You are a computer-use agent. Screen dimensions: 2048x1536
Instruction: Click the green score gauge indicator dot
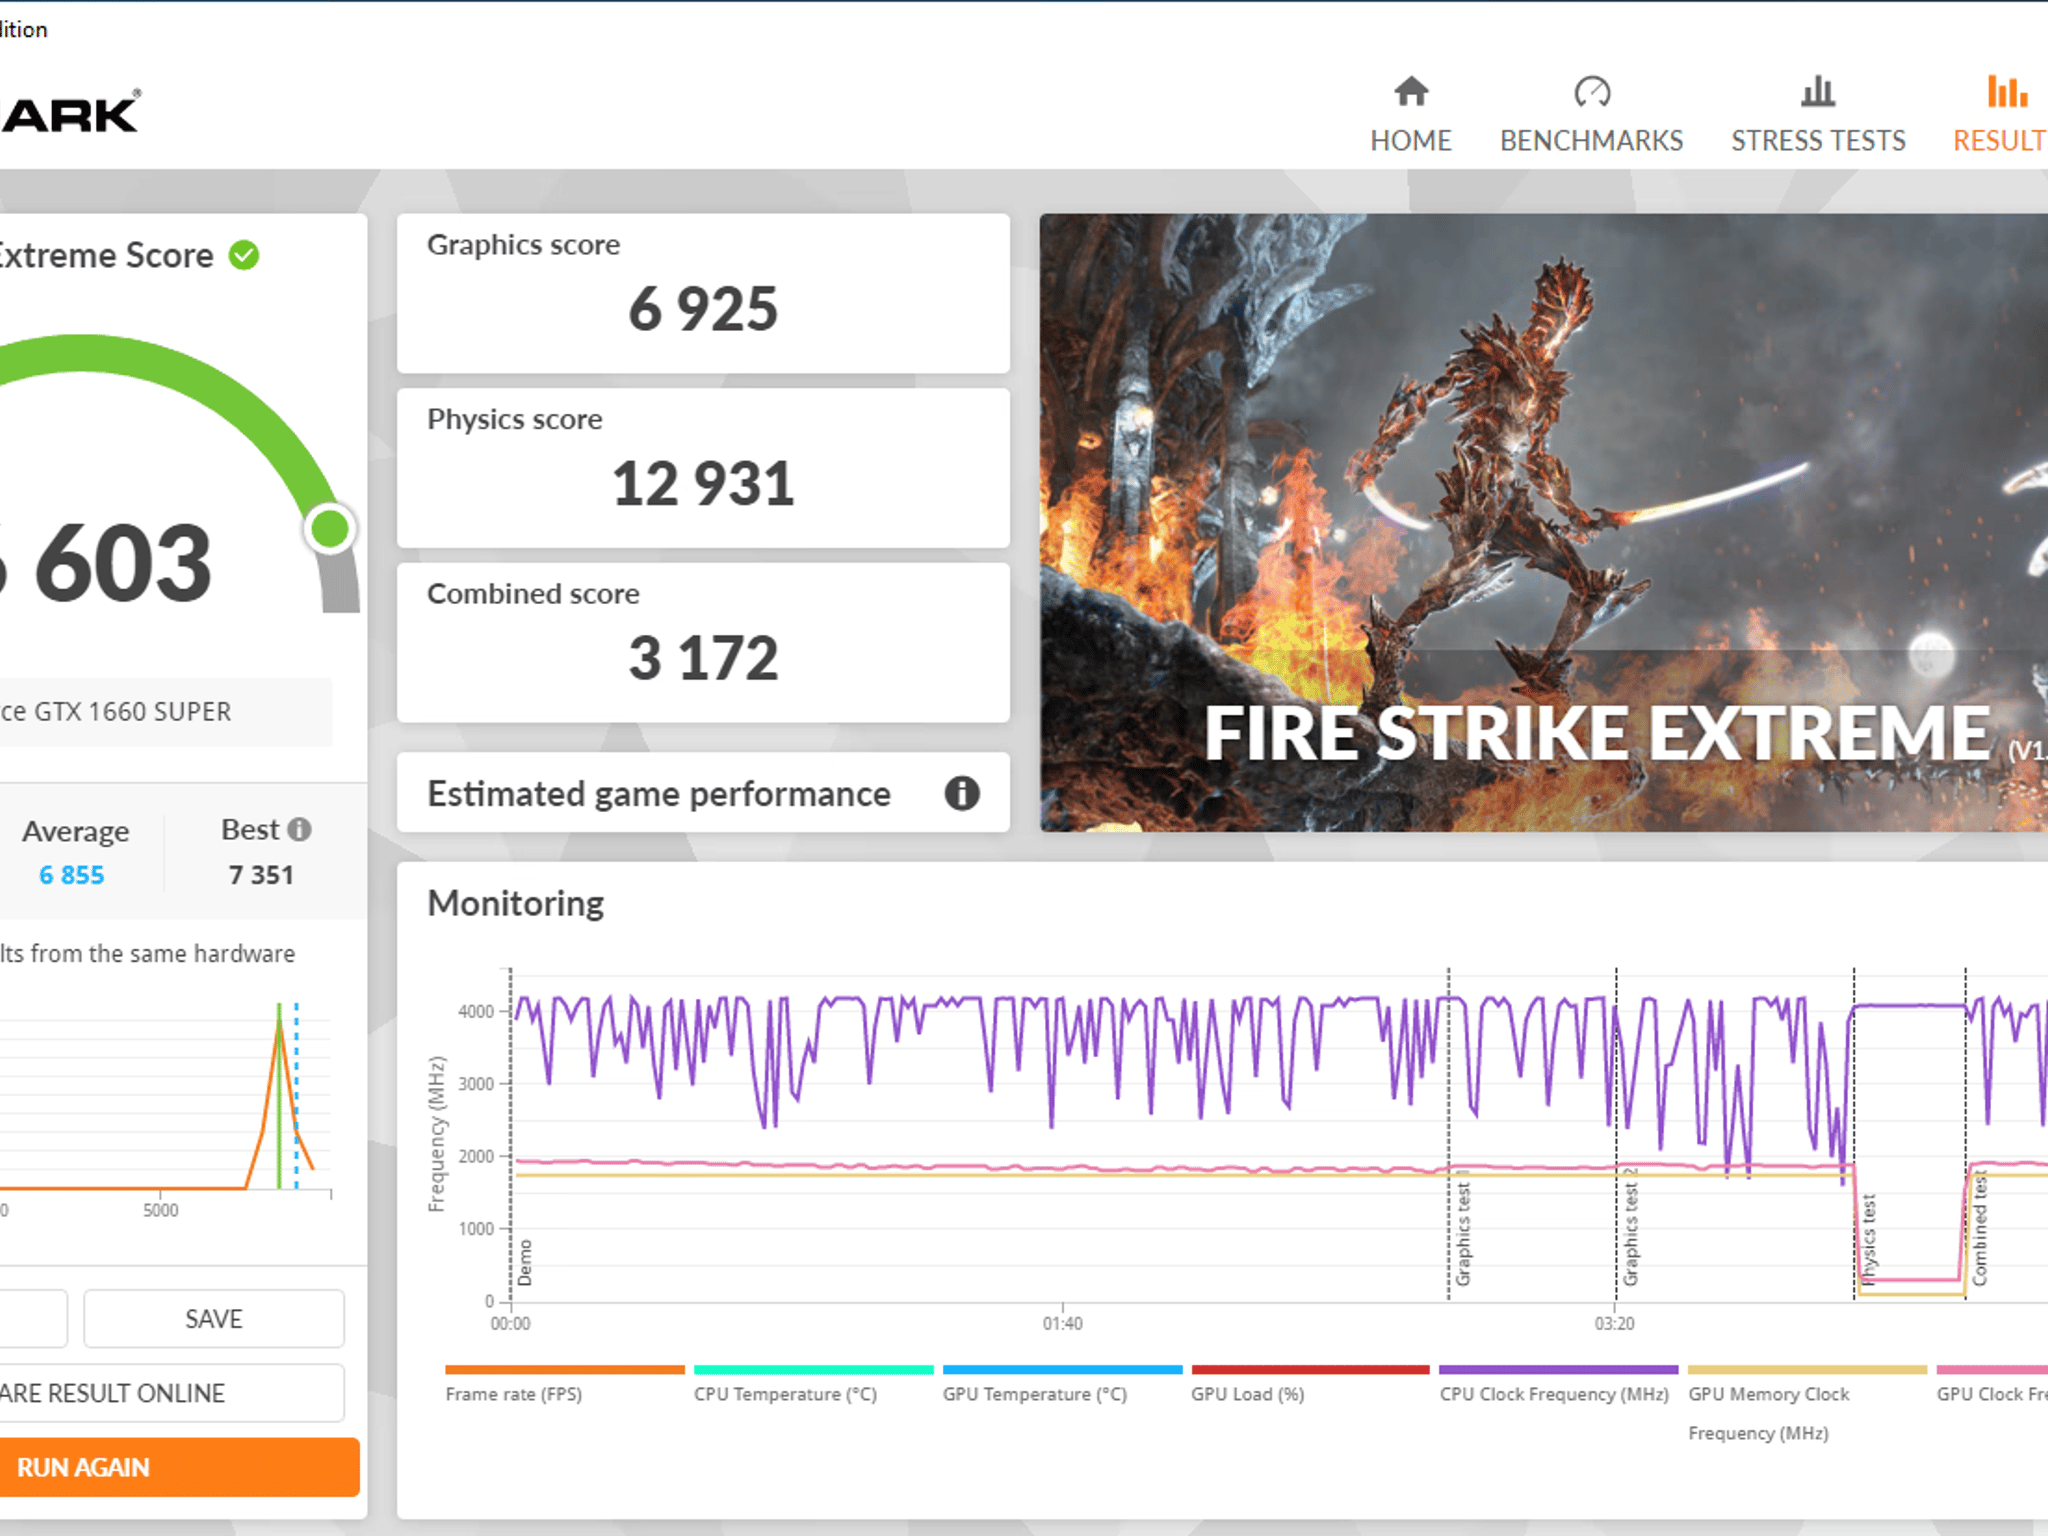point(330,528)
